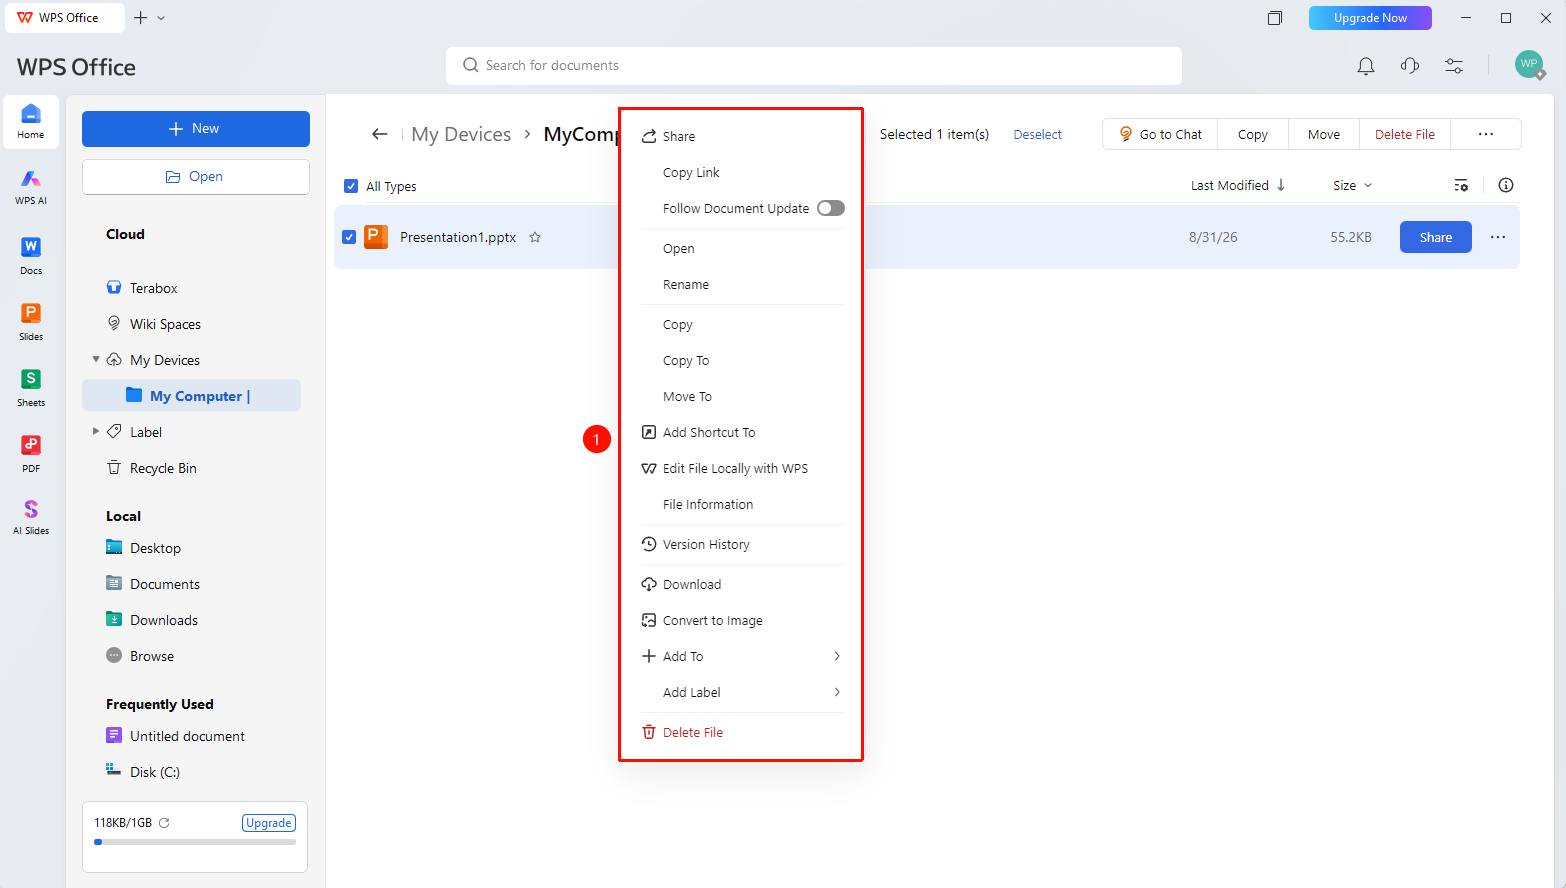Expand the Label tree node
This screenshot has width=1566, height=888.
click(x=96, y=431)
